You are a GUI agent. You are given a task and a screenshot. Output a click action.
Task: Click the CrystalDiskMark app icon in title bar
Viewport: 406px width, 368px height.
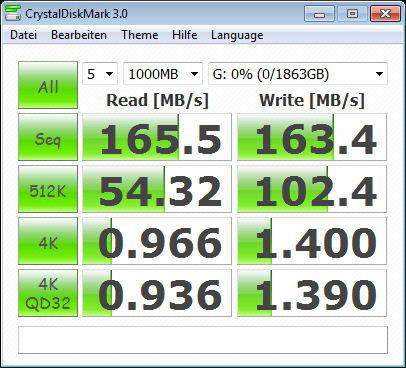pos(13,13)
